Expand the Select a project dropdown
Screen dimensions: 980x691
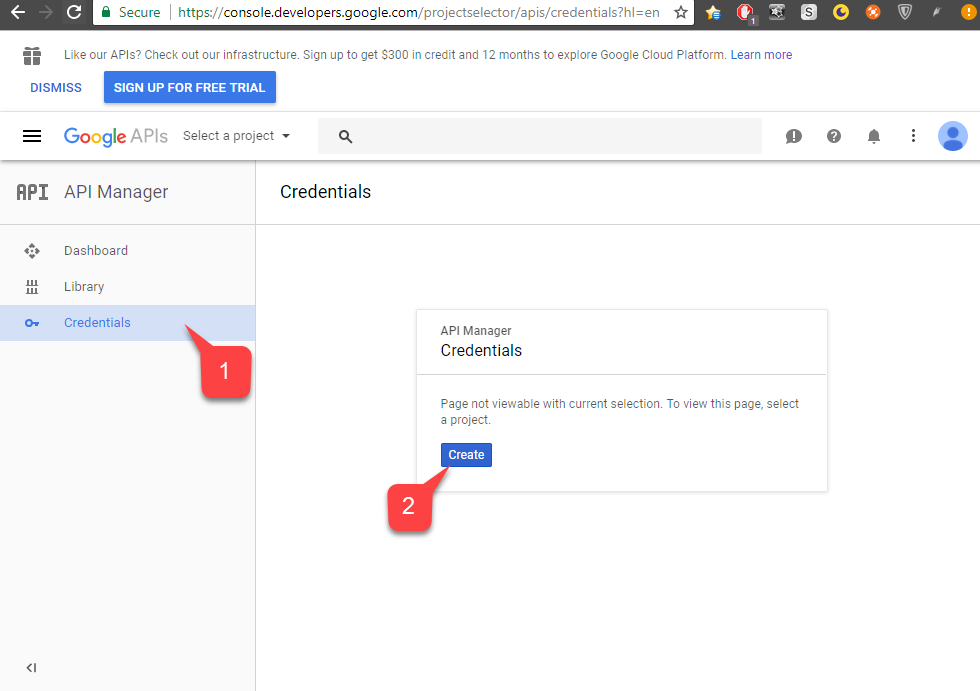coord(236,136)
